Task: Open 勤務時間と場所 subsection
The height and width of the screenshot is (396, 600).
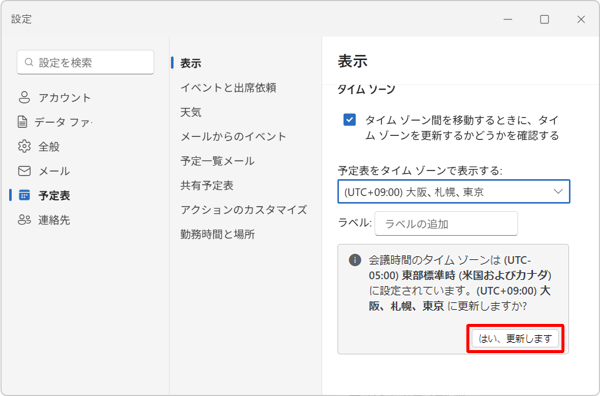Action: pyautogui.click(x=217, y=234)
